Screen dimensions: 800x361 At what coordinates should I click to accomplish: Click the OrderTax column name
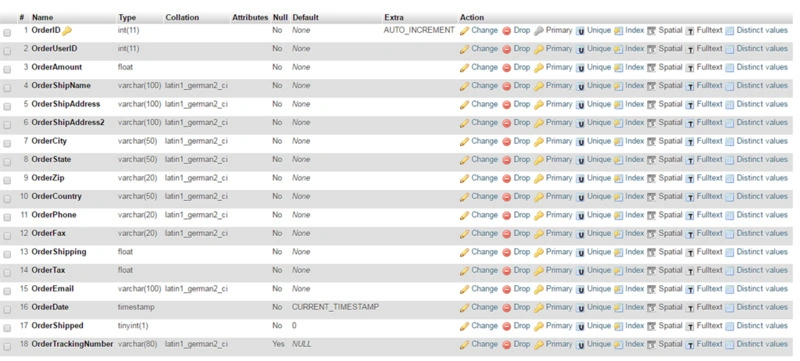[x=48, y=270]
